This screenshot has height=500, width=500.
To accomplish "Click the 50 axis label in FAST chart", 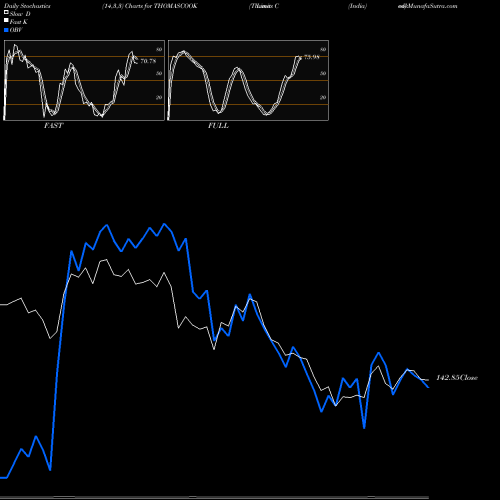I will pos(159,73).
